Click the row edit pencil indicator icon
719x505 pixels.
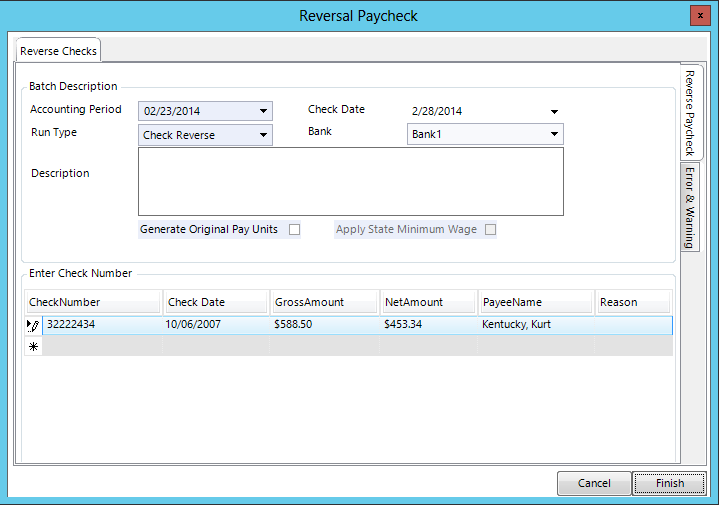[33, 325]
